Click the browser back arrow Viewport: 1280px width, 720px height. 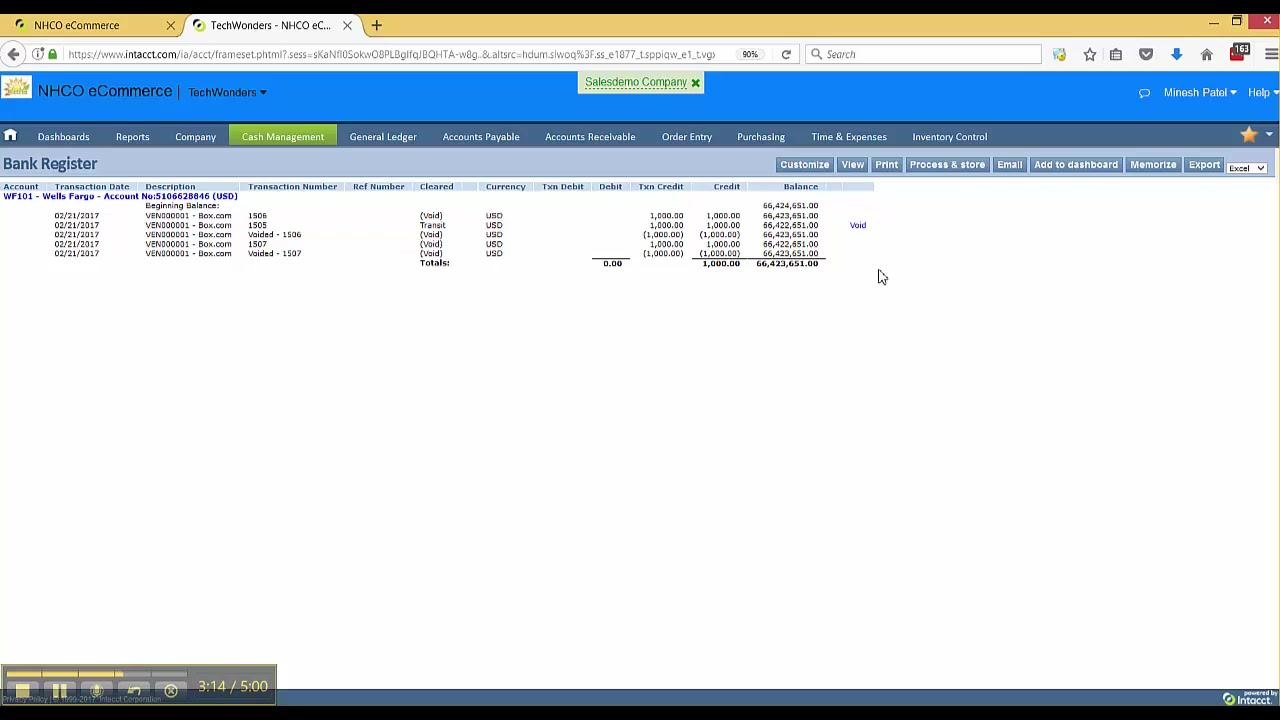point(13,54)
